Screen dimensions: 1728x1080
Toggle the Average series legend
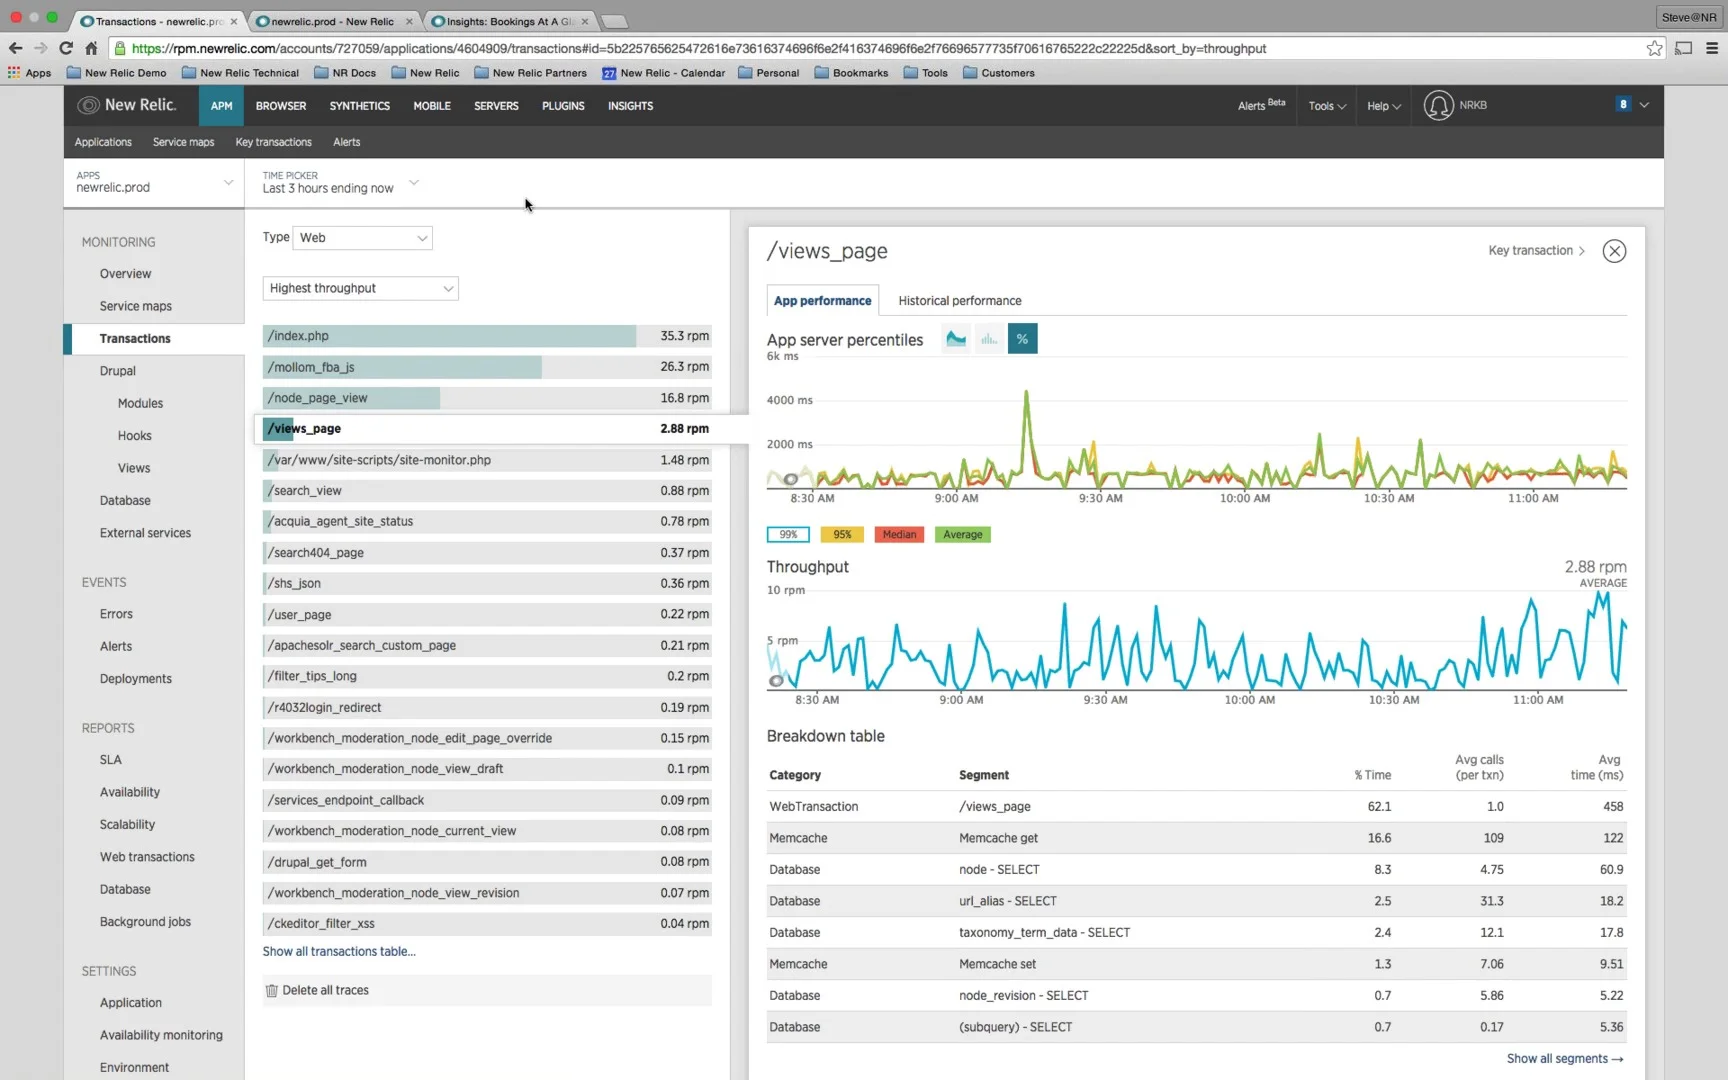[x=962, y=535]
